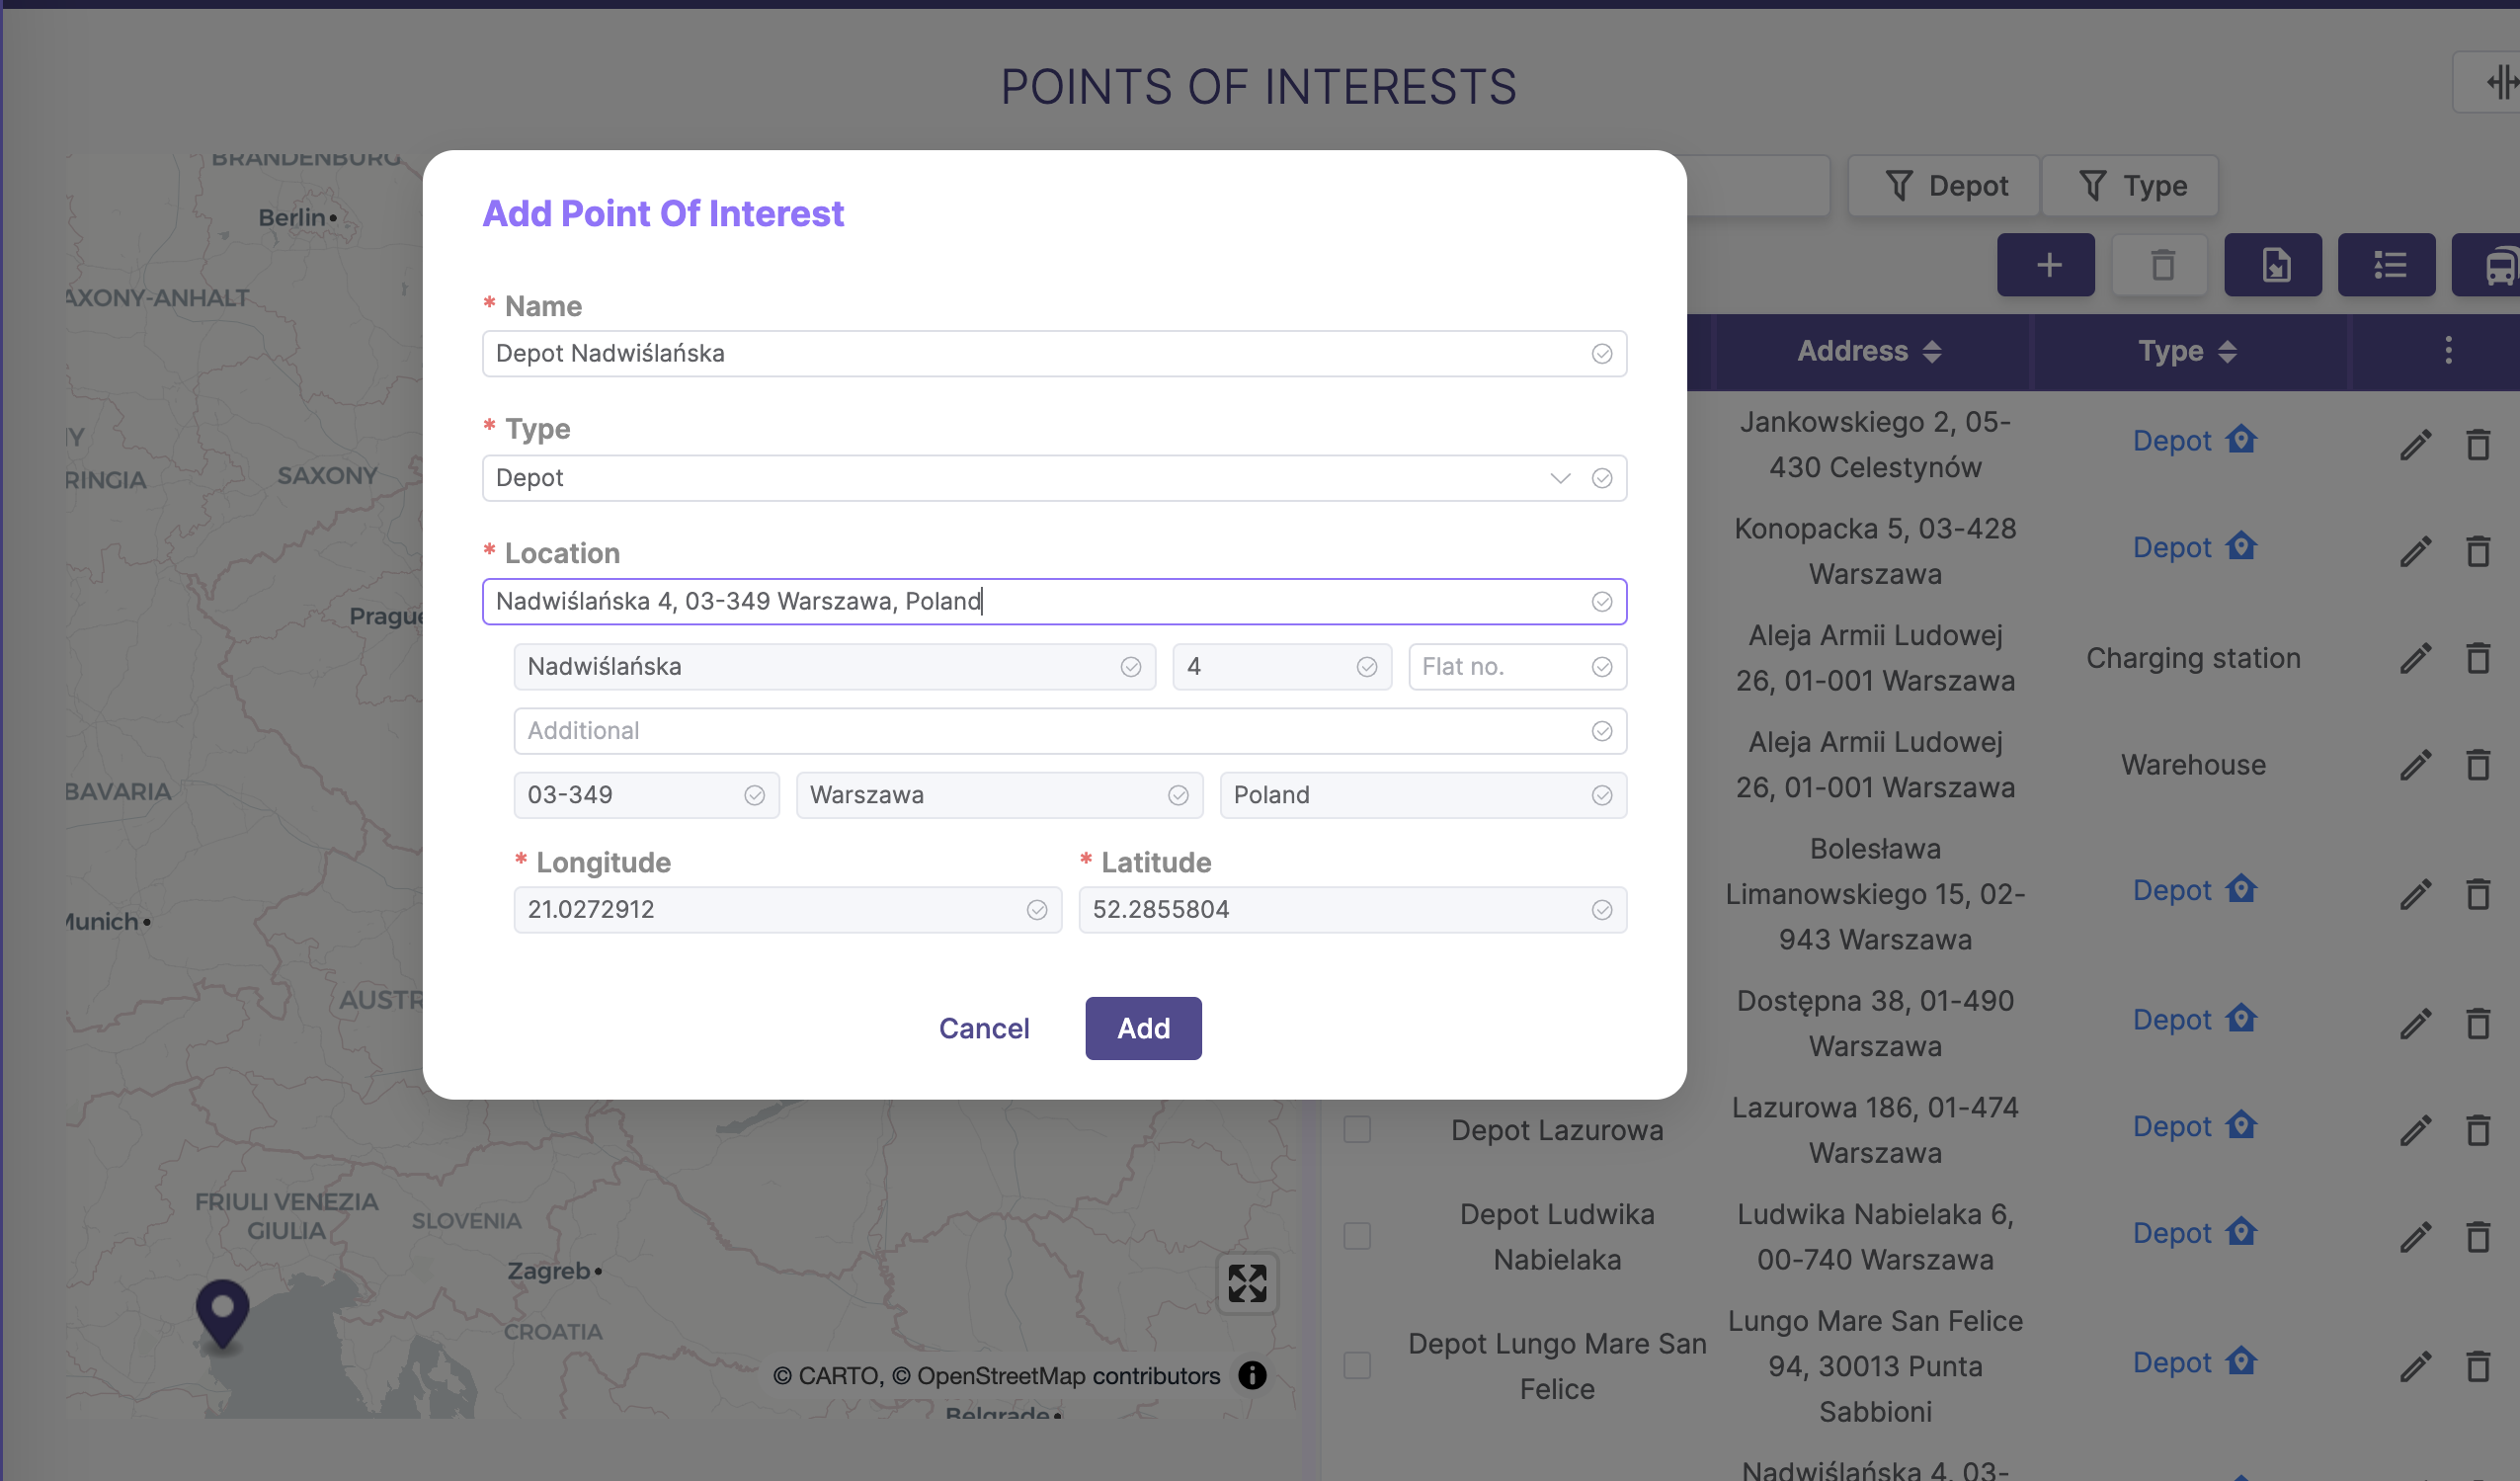
Task: Click the file import icon button
Action: (x=2273, y=265)
